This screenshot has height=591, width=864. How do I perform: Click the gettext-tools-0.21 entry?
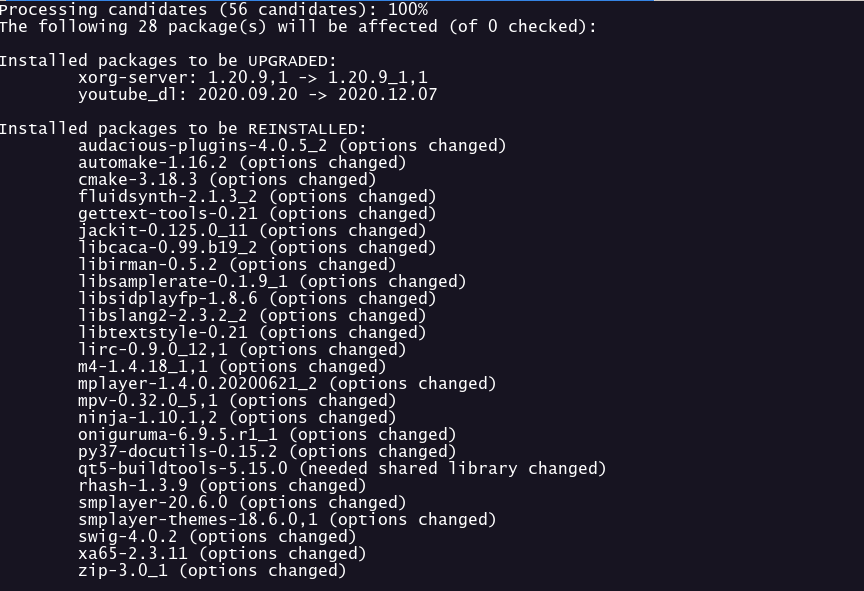(257, 213)
